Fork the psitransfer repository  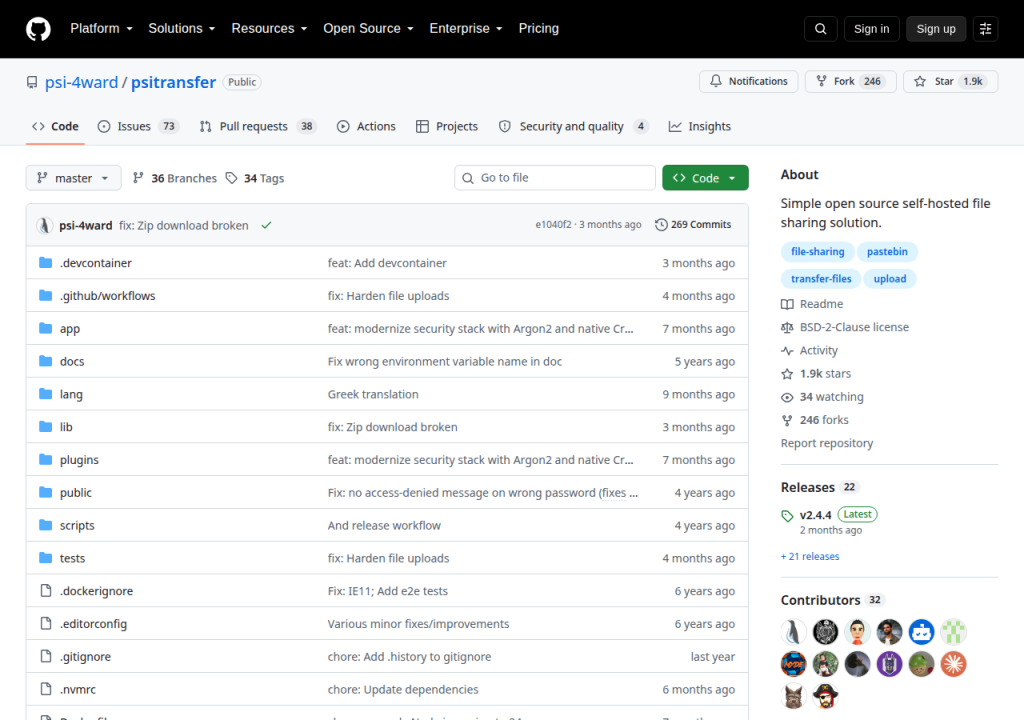850,82
